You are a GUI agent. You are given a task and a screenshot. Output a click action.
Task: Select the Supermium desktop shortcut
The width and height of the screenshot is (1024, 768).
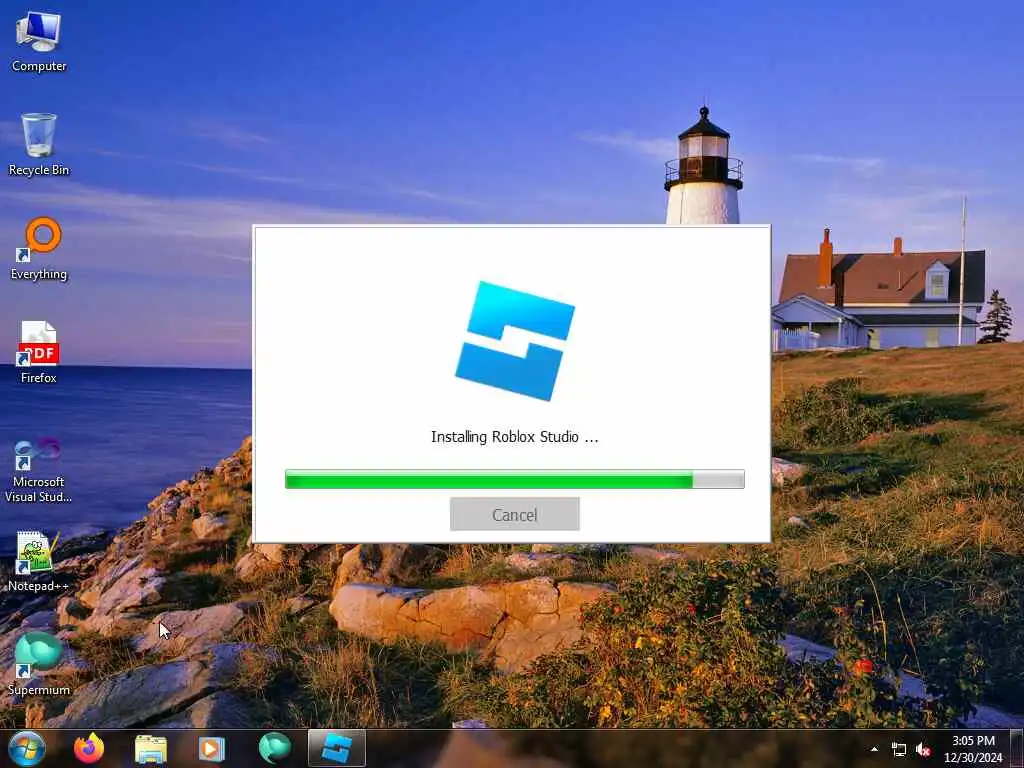[x=39, y=664]
